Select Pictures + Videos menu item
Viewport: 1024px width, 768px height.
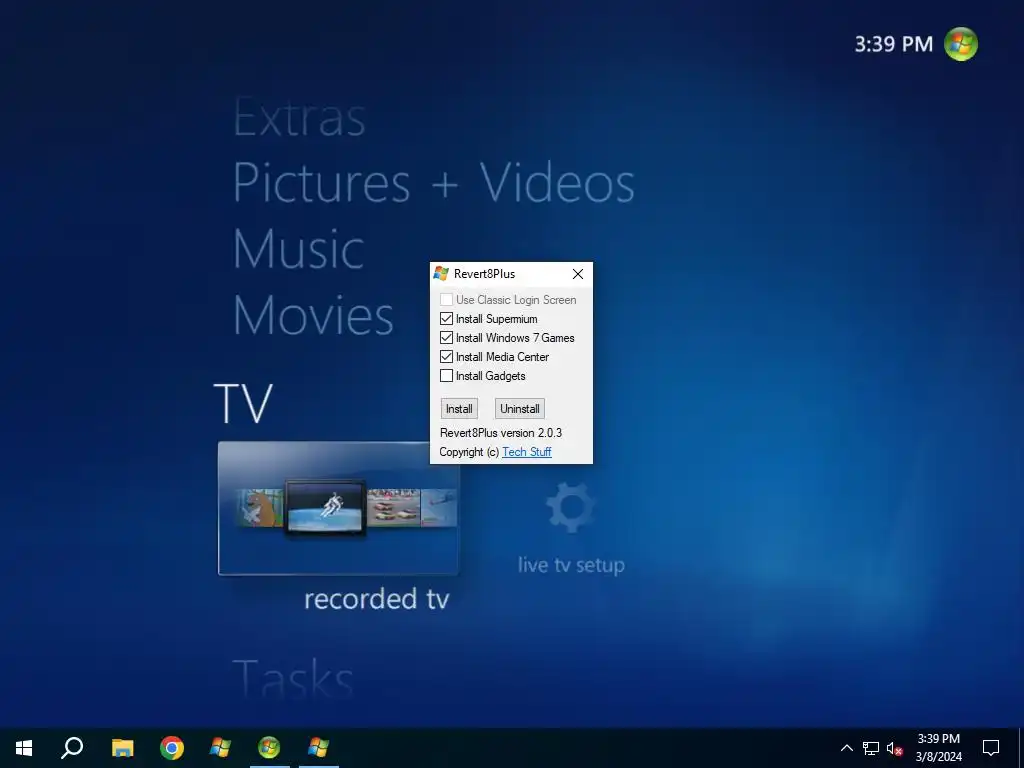tap(434, 183)
